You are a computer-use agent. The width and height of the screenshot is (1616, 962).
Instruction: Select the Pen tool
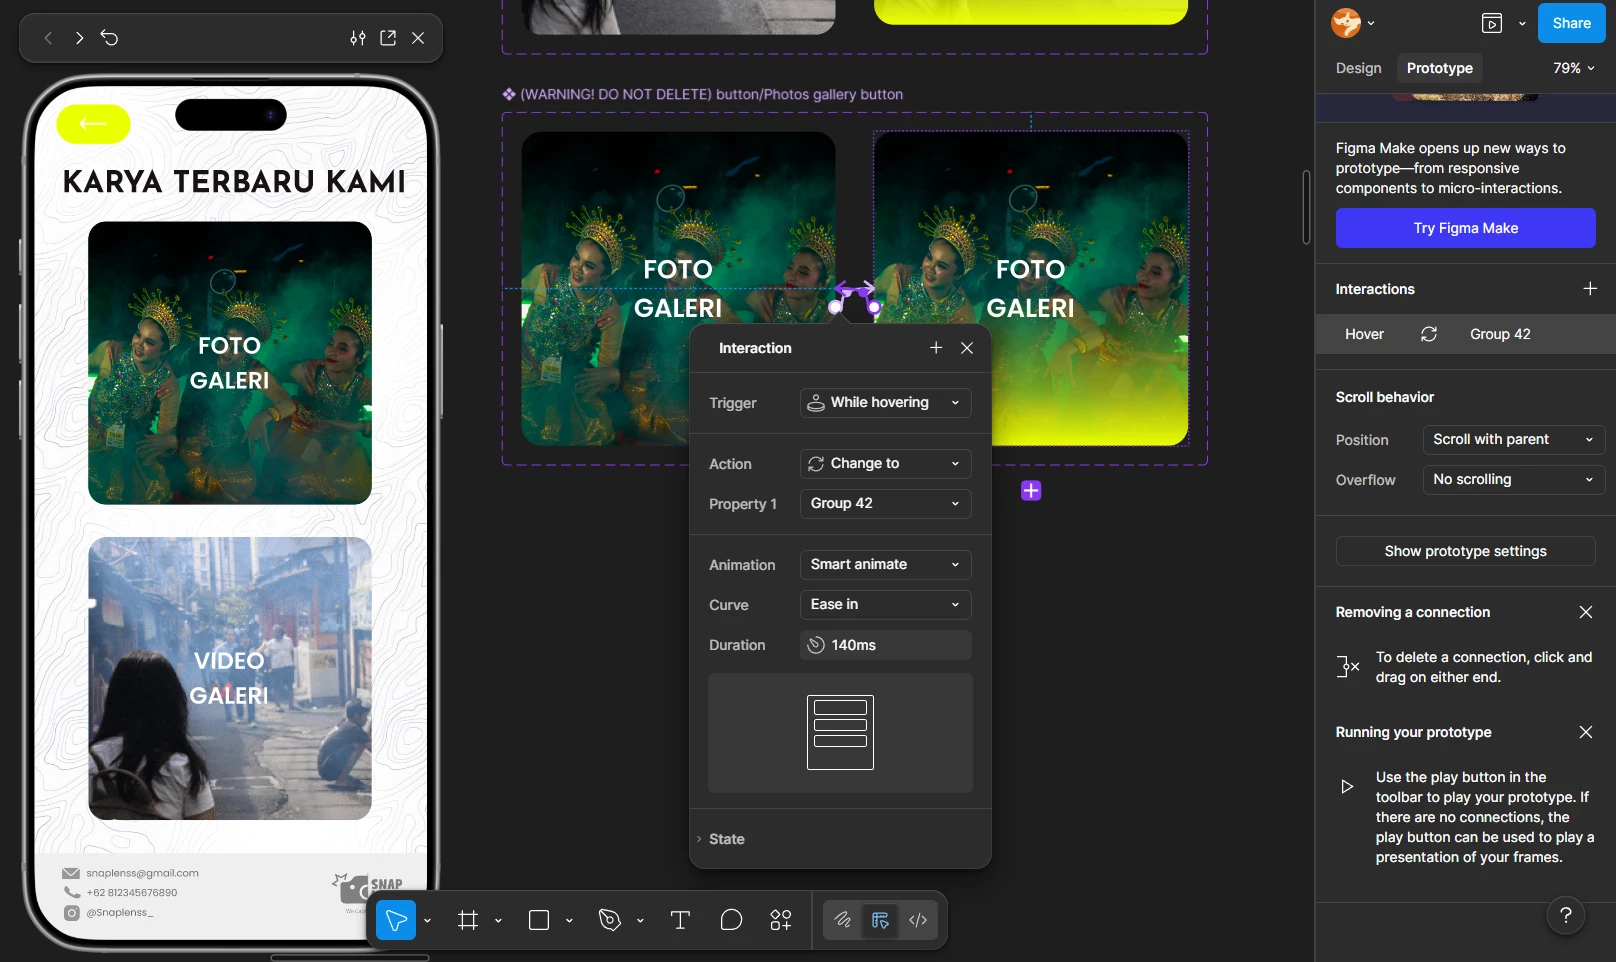pyautogui.click(x=610, y=920)
